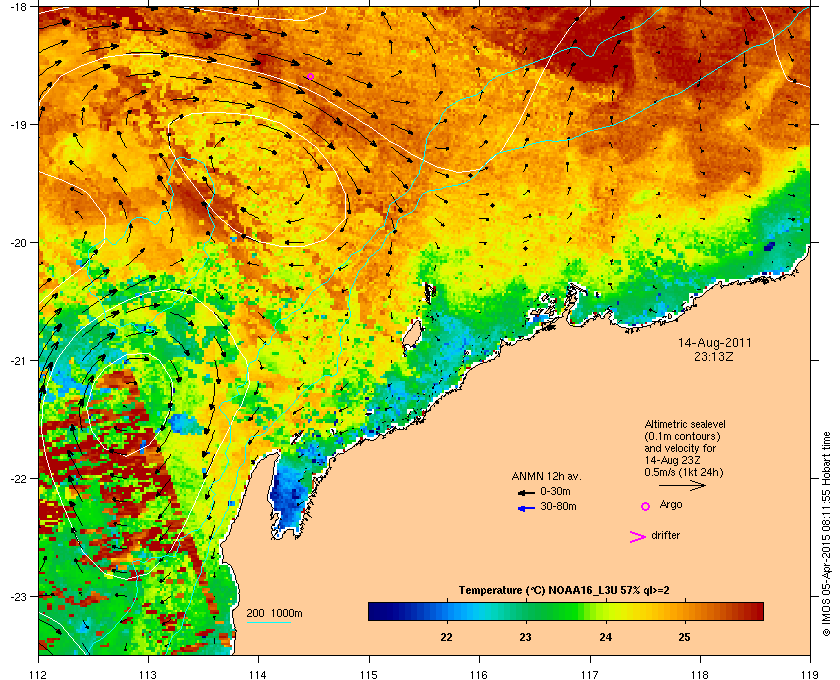Viewport: 840px width, 680px height.
Task: Click the 0.5m/s velocity scale arrow
Action: (x=682, y=486)
